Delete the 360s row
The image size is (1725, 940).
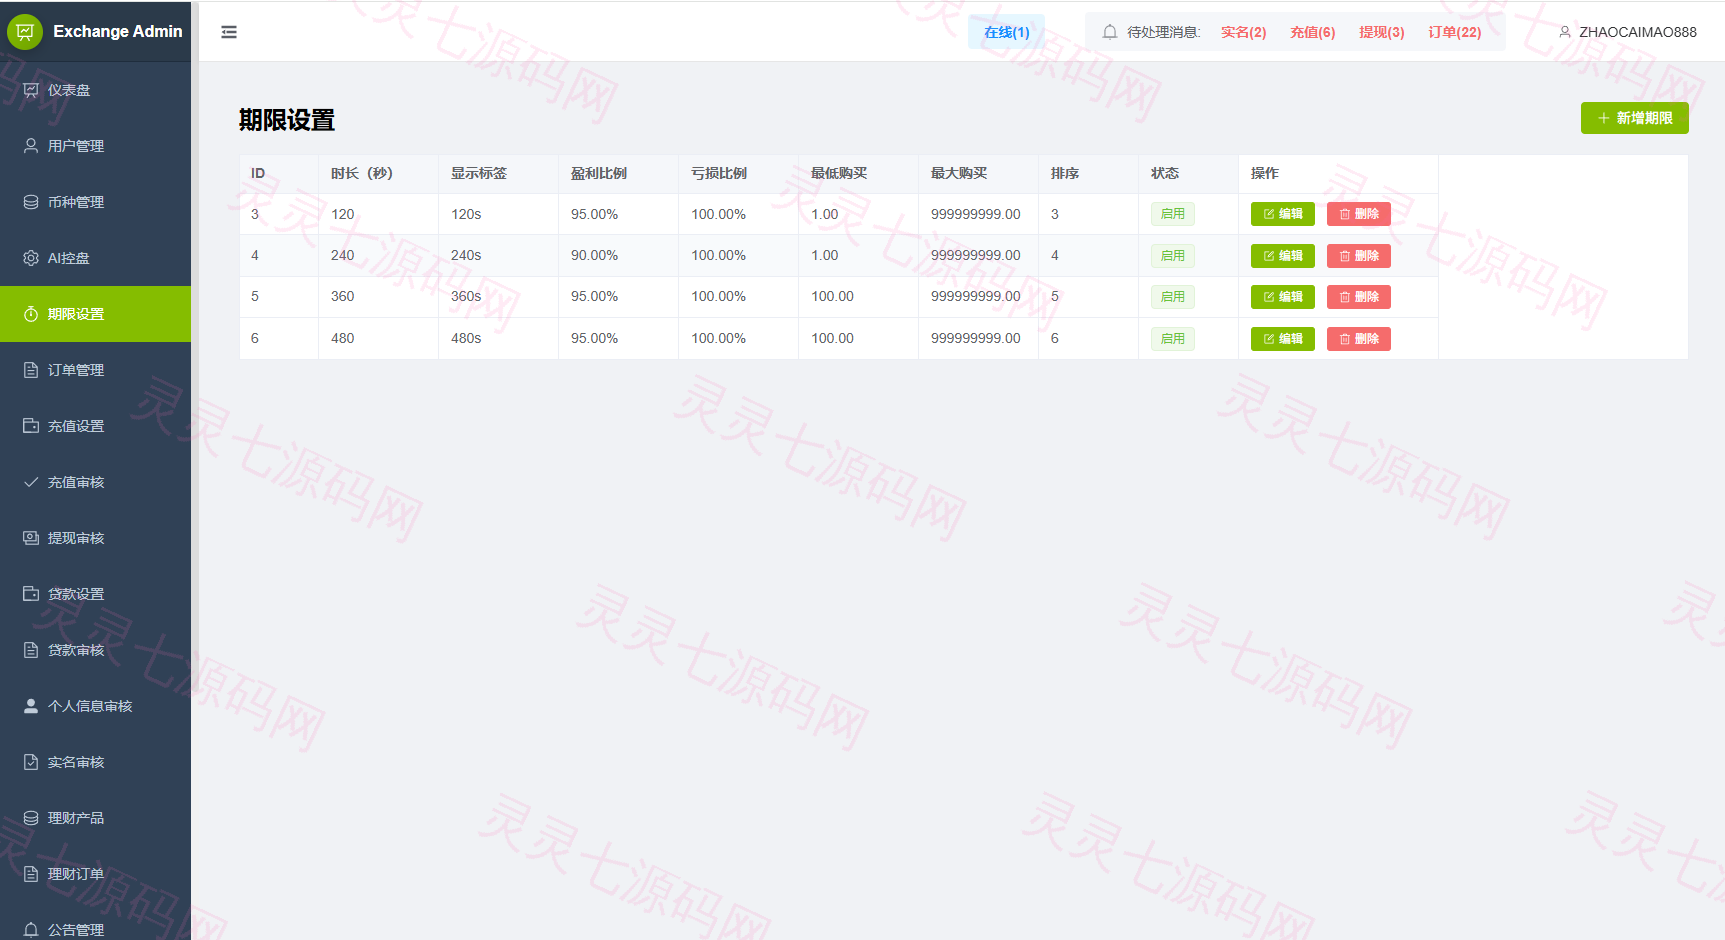[1358, 297]
